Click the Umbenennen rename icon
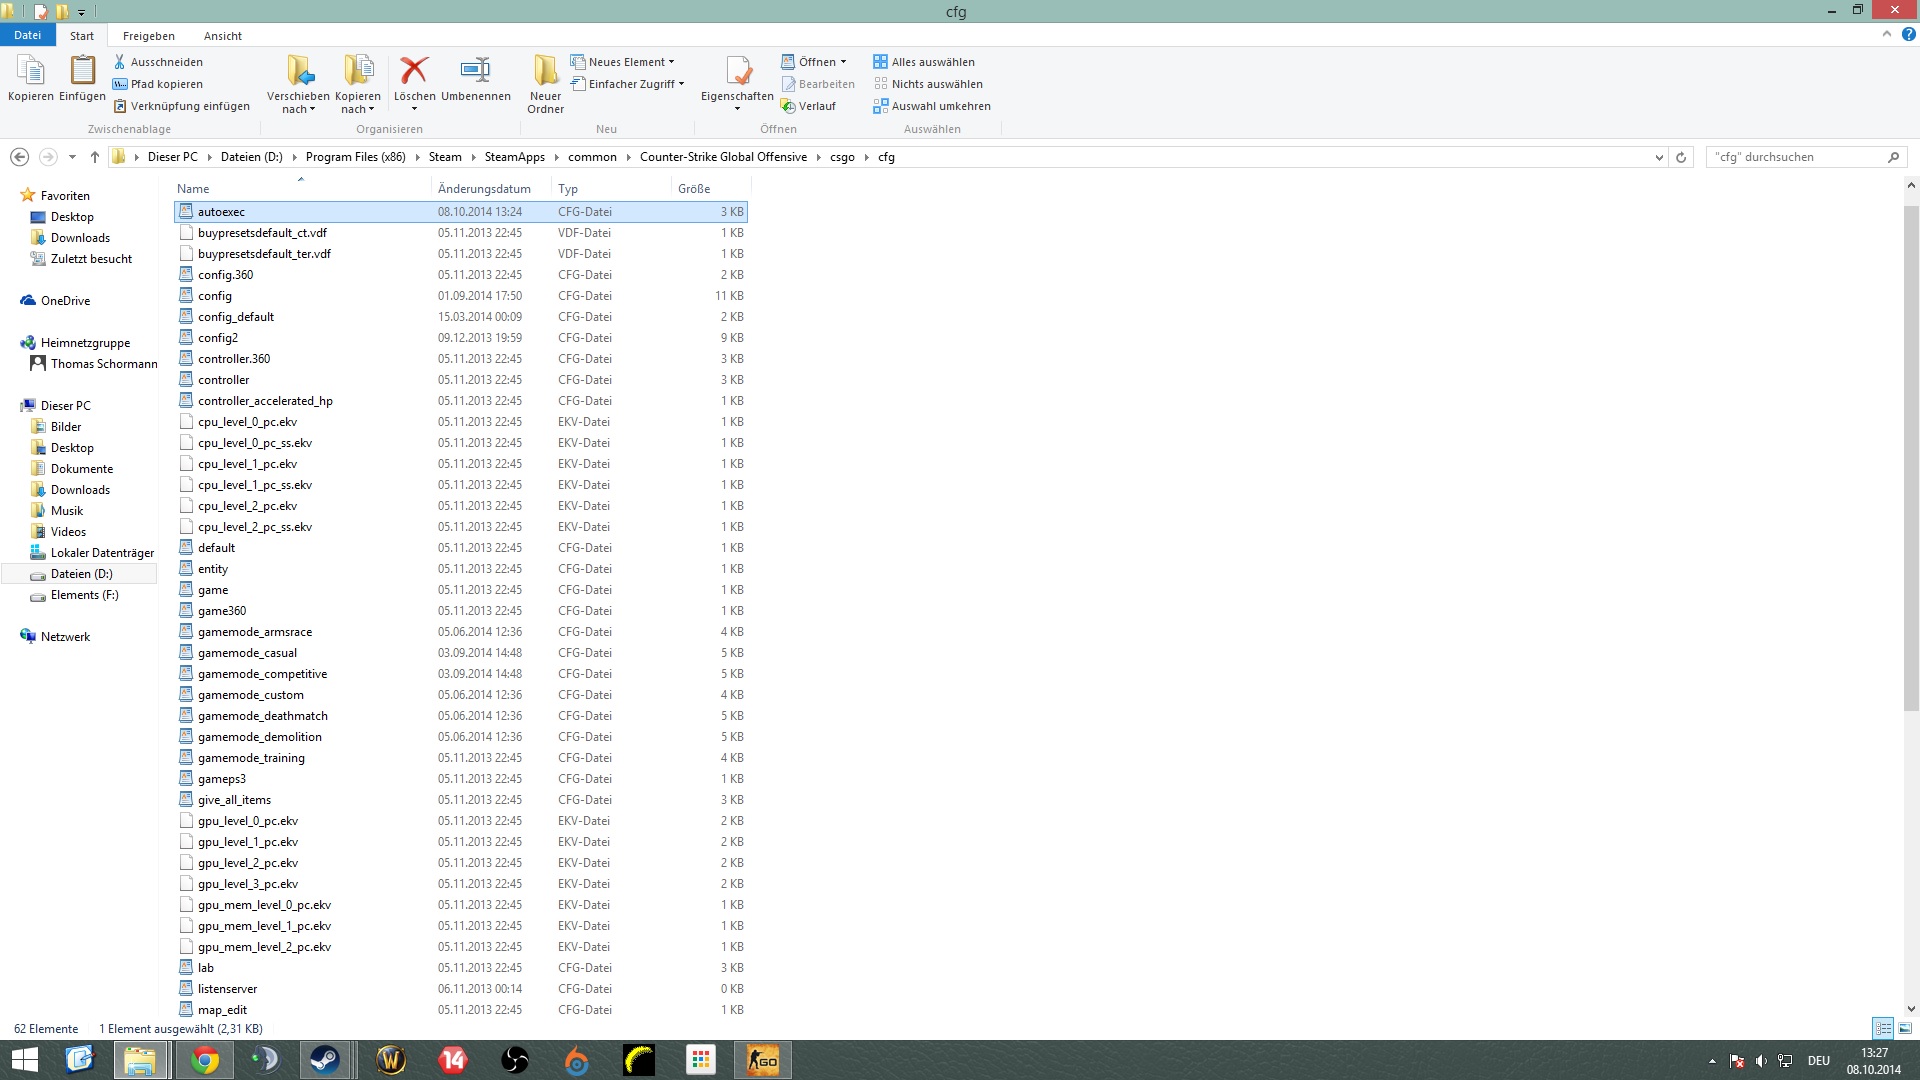1920x1080 pixels. coord(475,71)
